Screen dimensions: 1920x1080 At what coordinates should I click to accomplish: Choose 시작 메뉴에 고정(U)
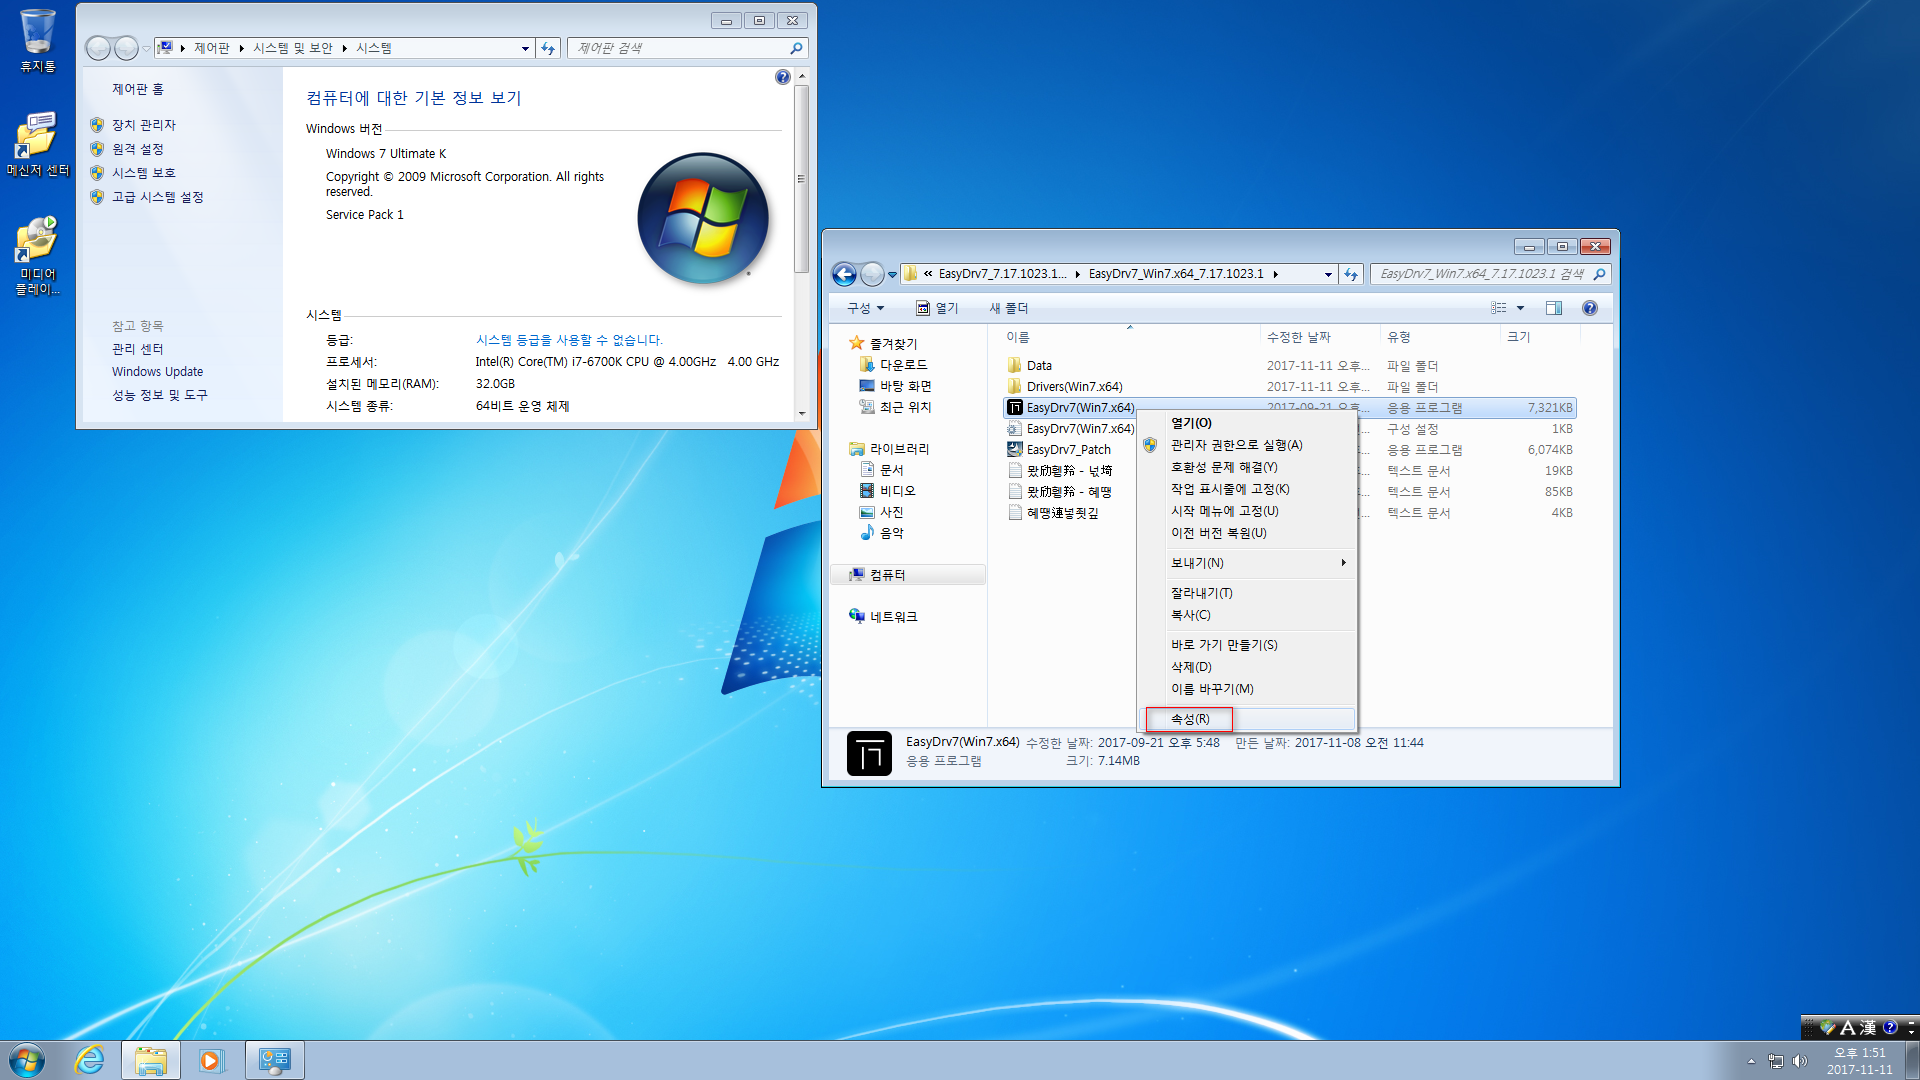[1247, 511]
